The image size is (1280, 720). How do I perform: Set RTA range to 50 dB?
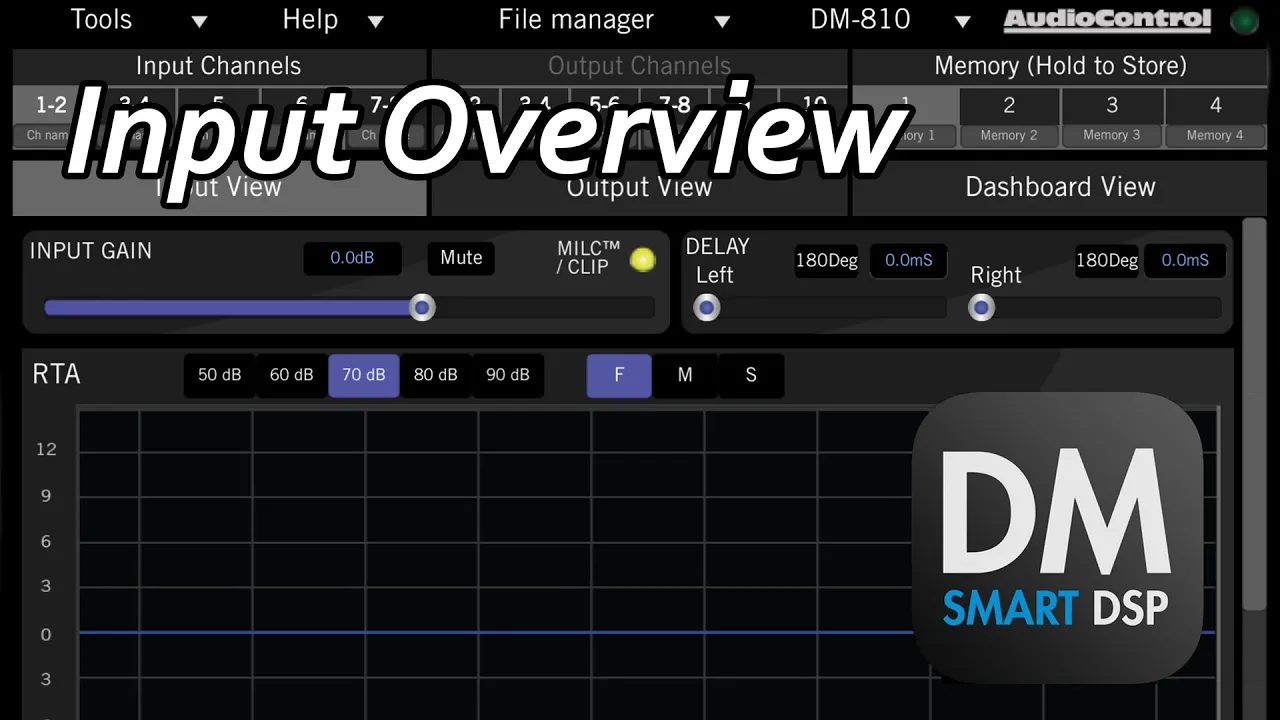[x=220, y=375]
